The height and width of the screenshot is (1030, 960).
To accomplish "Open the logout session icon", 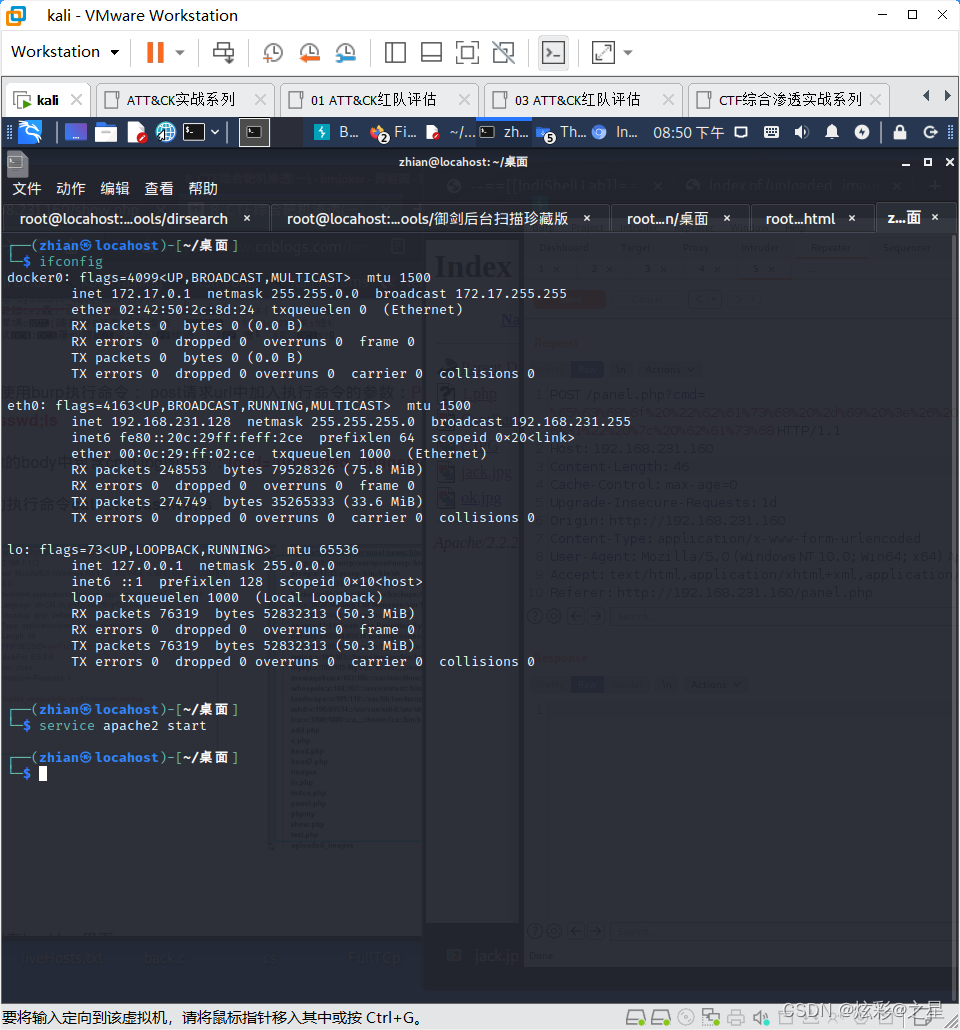I will point(930,133).
